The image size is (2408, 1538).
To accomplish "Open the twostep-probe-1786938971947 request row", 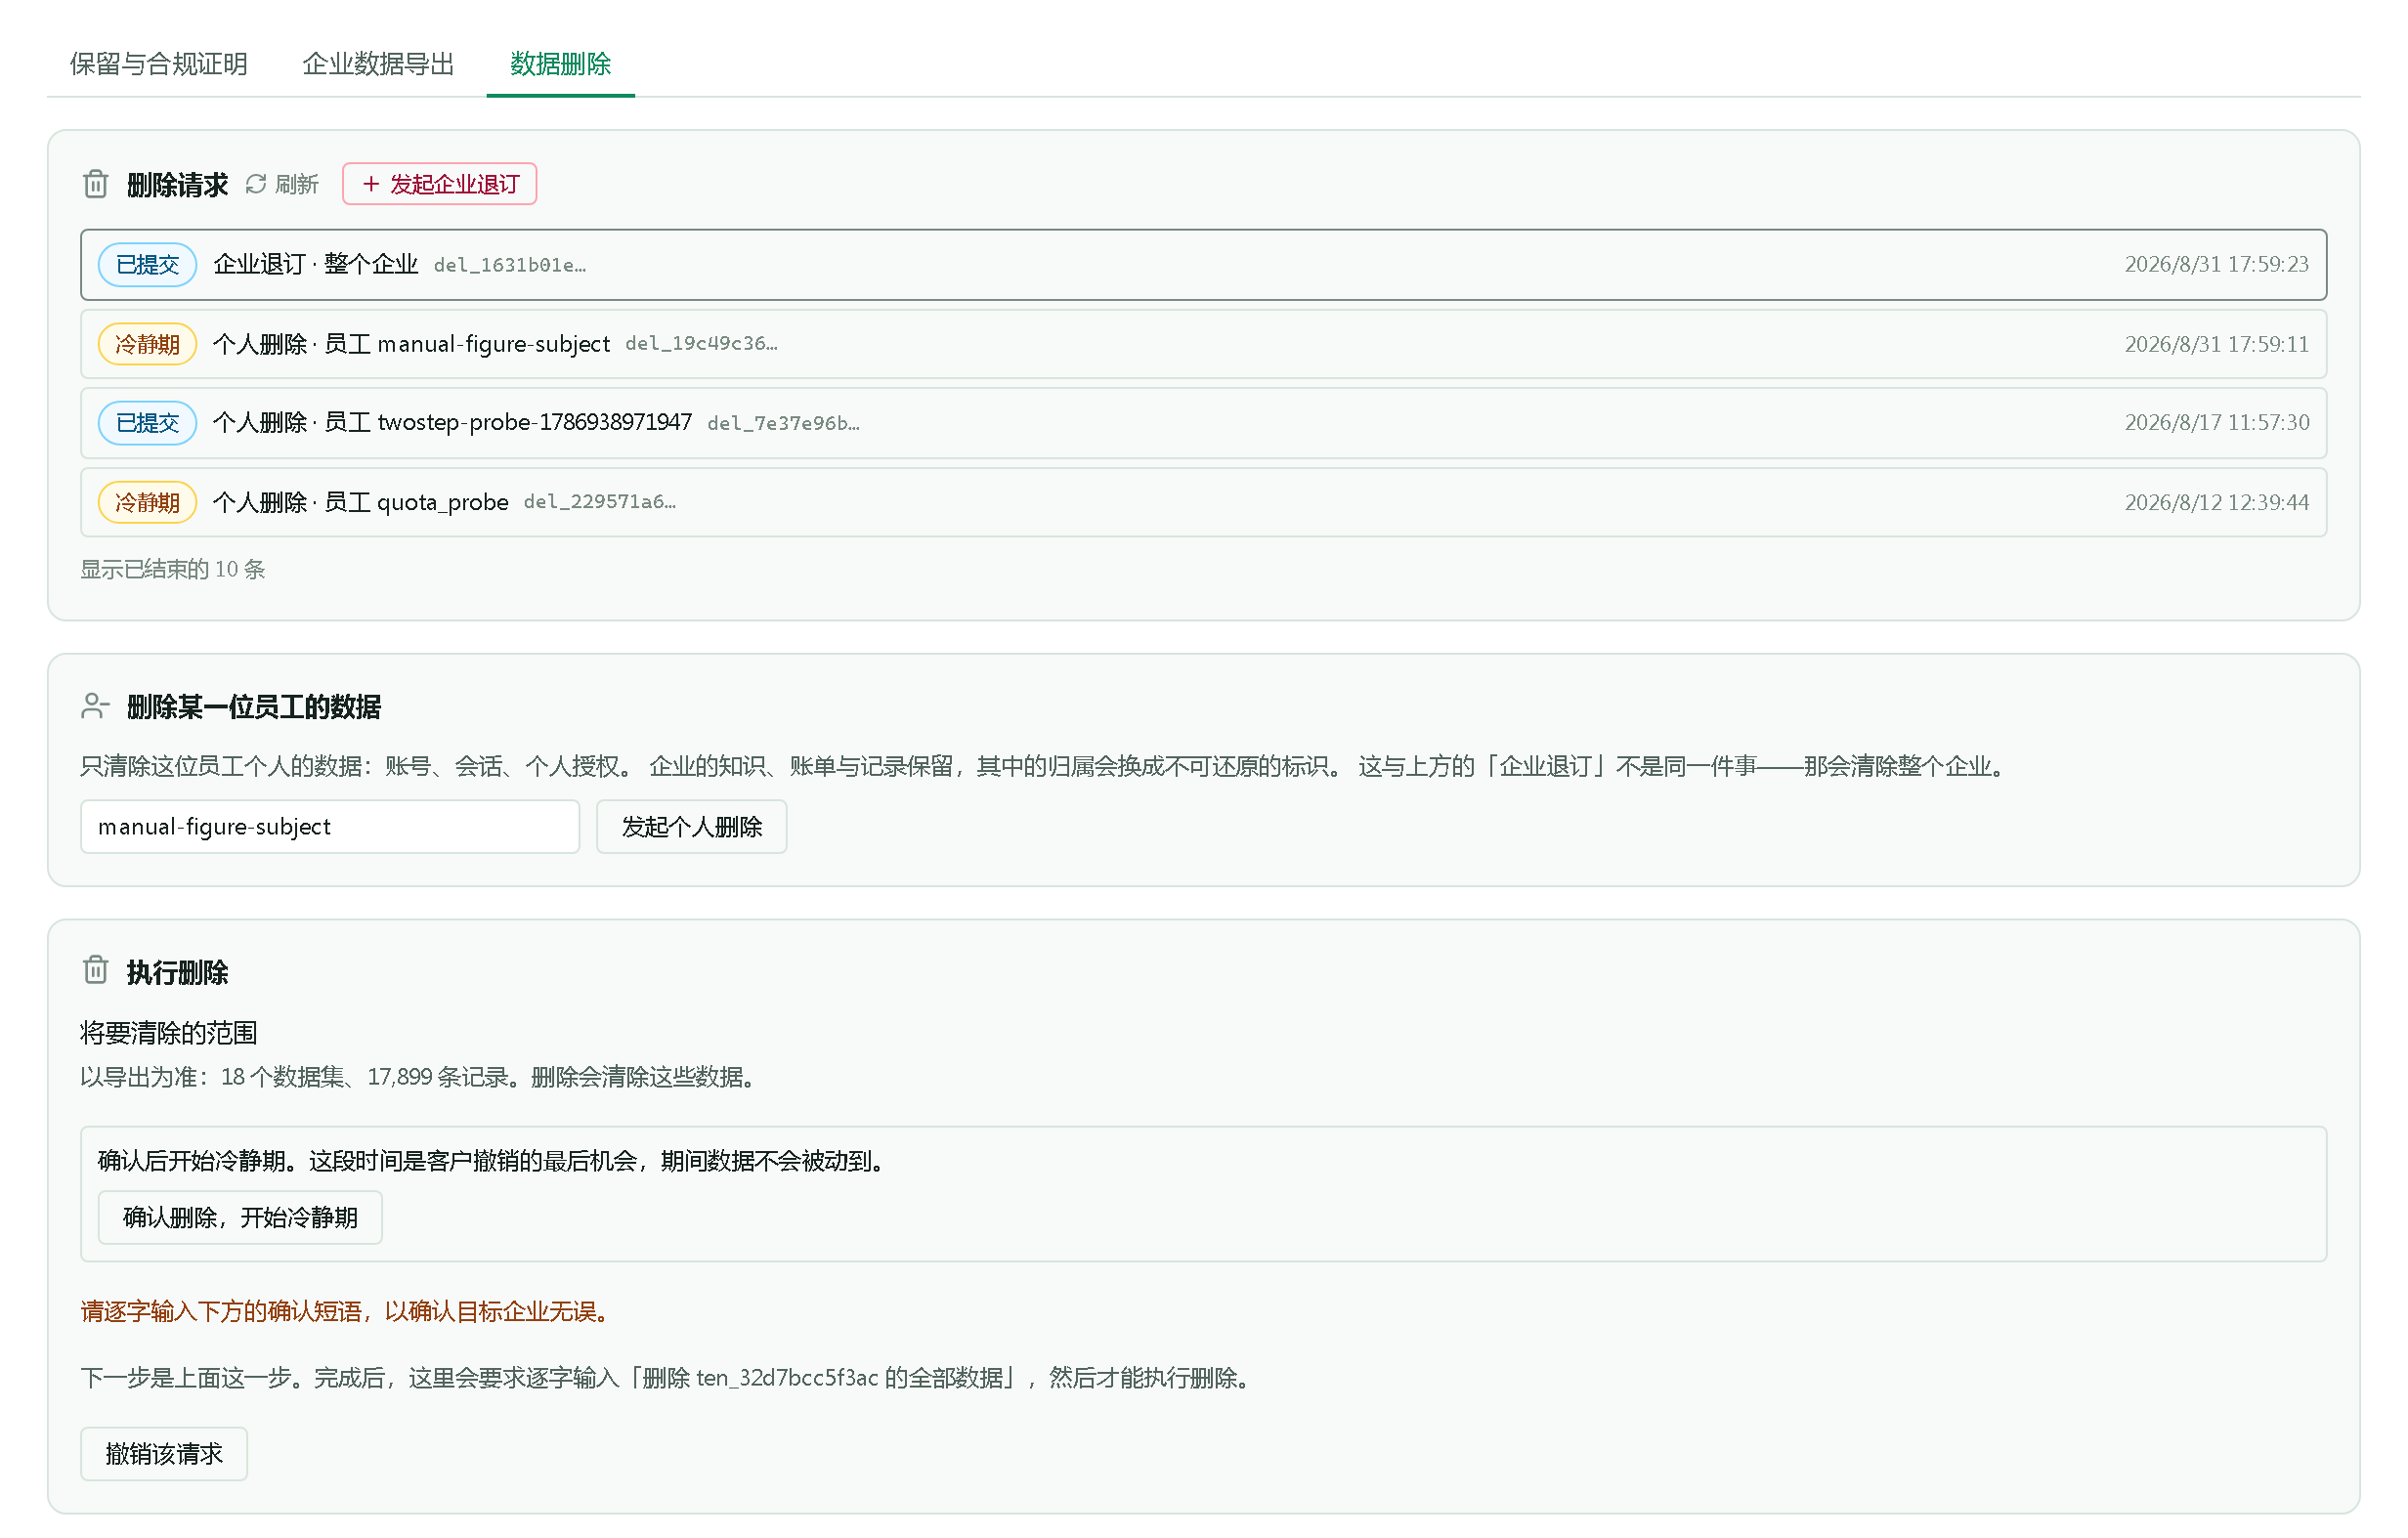I will pos(1203,423).
